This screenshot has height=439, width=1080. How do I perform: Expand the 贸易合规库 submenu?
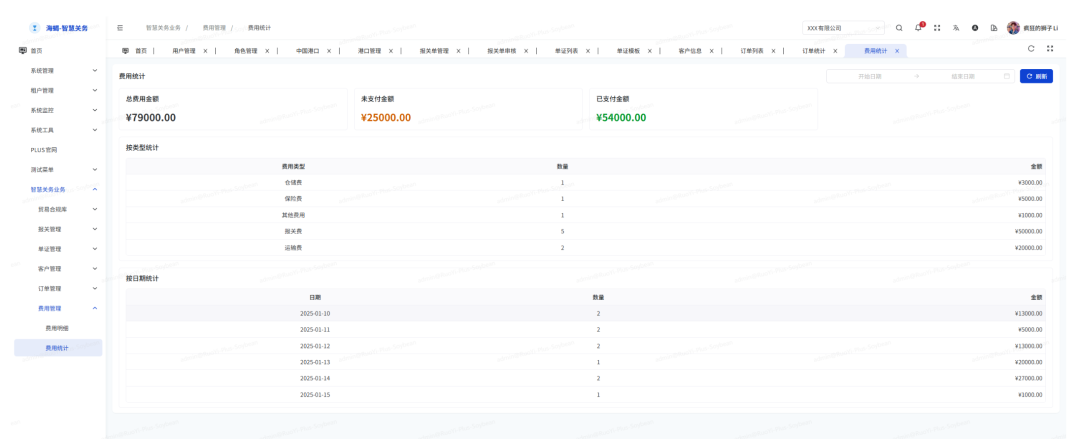coord(59,209)
